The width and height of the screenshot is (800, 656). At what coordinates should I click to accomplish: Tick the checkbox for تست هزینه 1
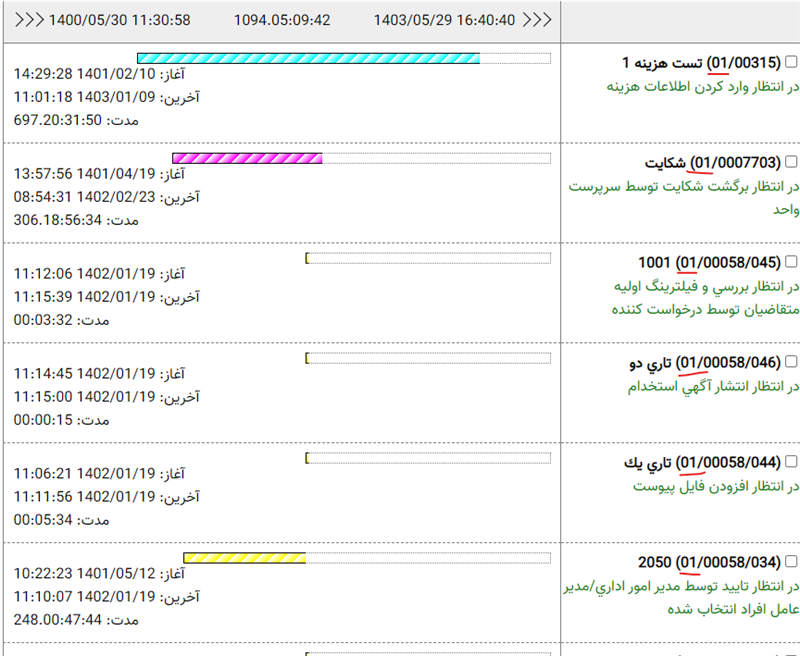[791, 63]
